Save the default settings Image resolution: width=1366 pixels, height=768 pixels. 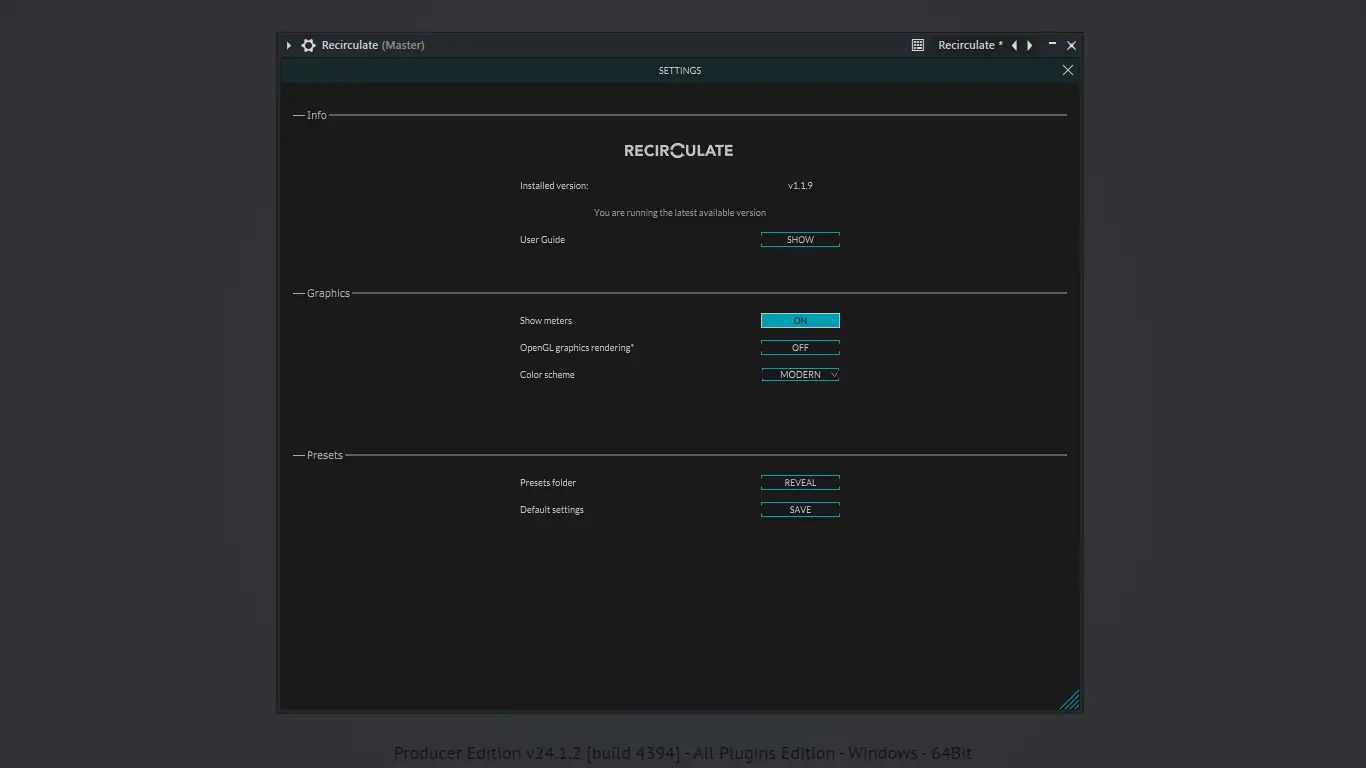799,509
